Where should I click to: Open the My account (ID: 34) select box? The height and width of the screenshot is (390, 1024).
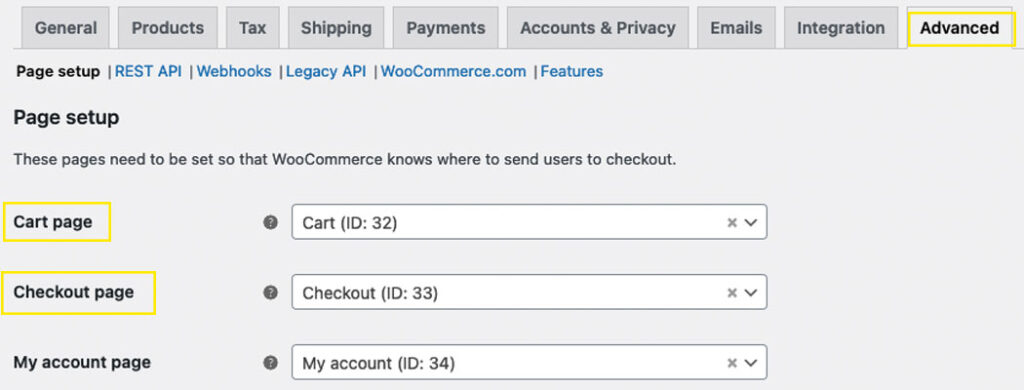(529, 362)
